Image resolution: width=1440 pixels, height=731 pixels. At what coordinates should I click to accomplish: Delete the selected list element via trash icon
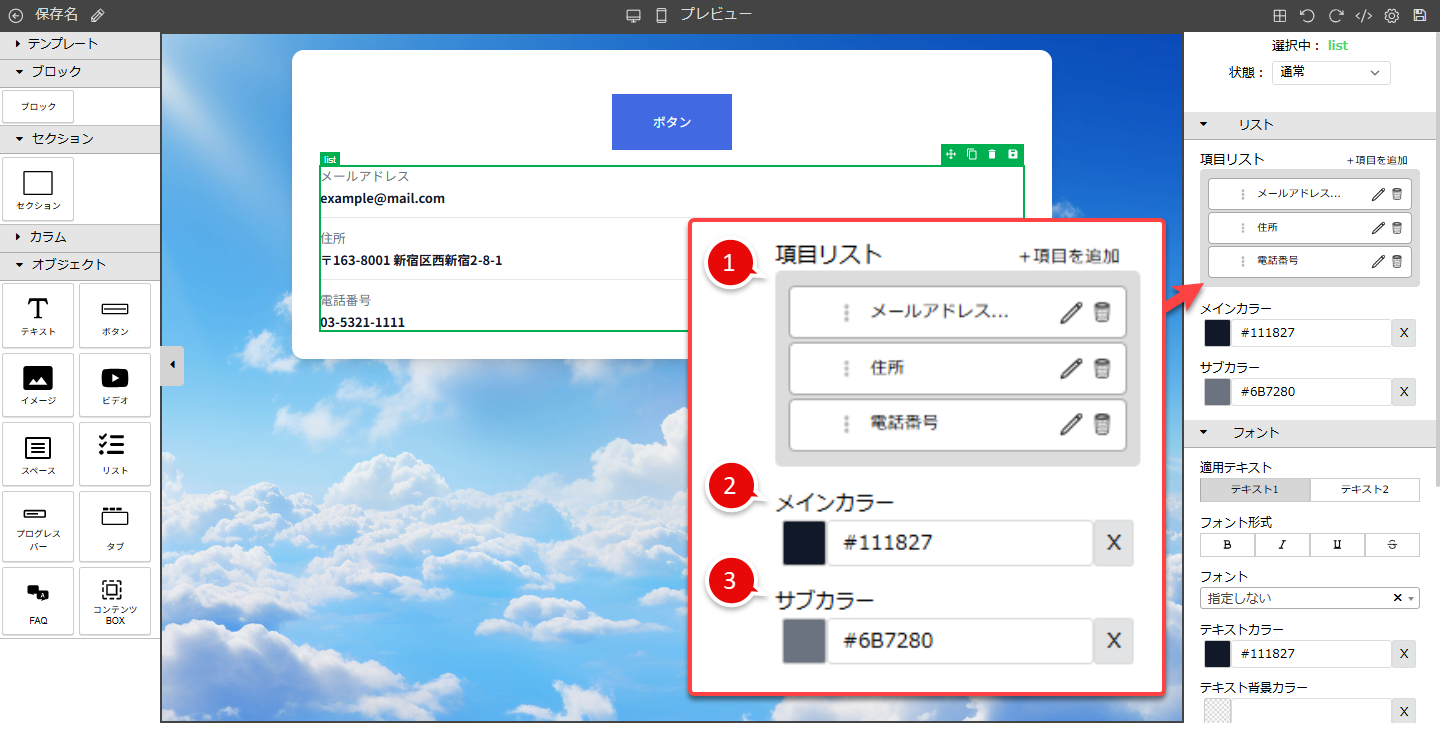point(992,154)
